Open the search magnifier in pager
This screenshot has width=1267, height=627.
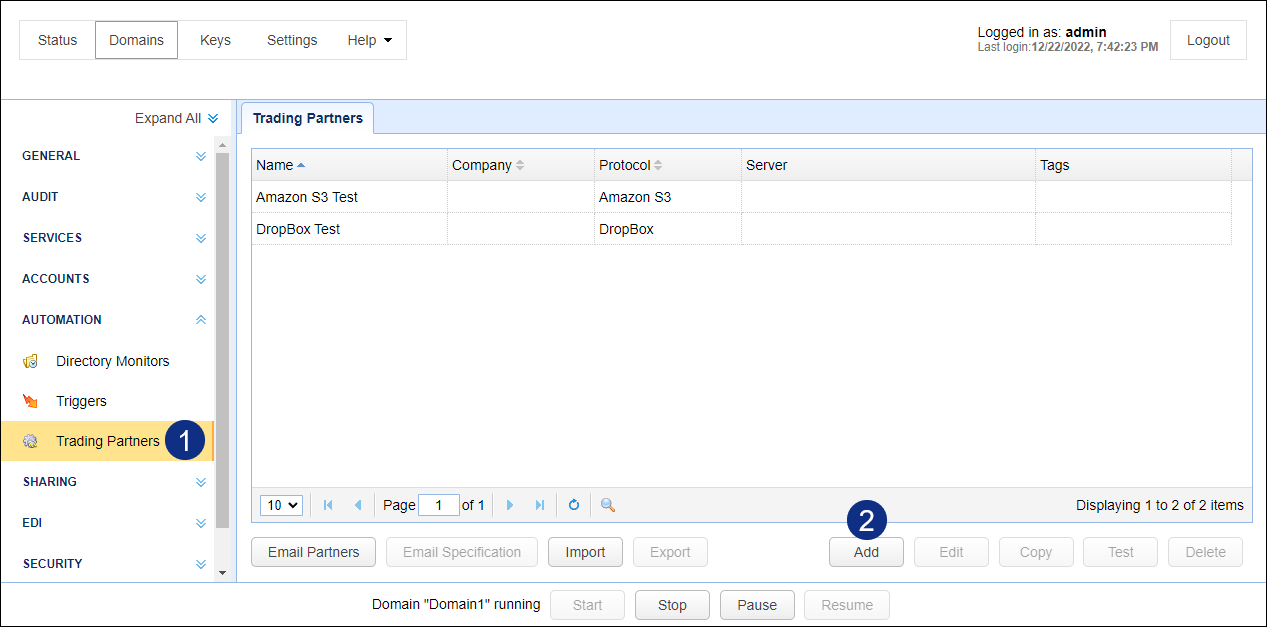click(x=607, y=505)
